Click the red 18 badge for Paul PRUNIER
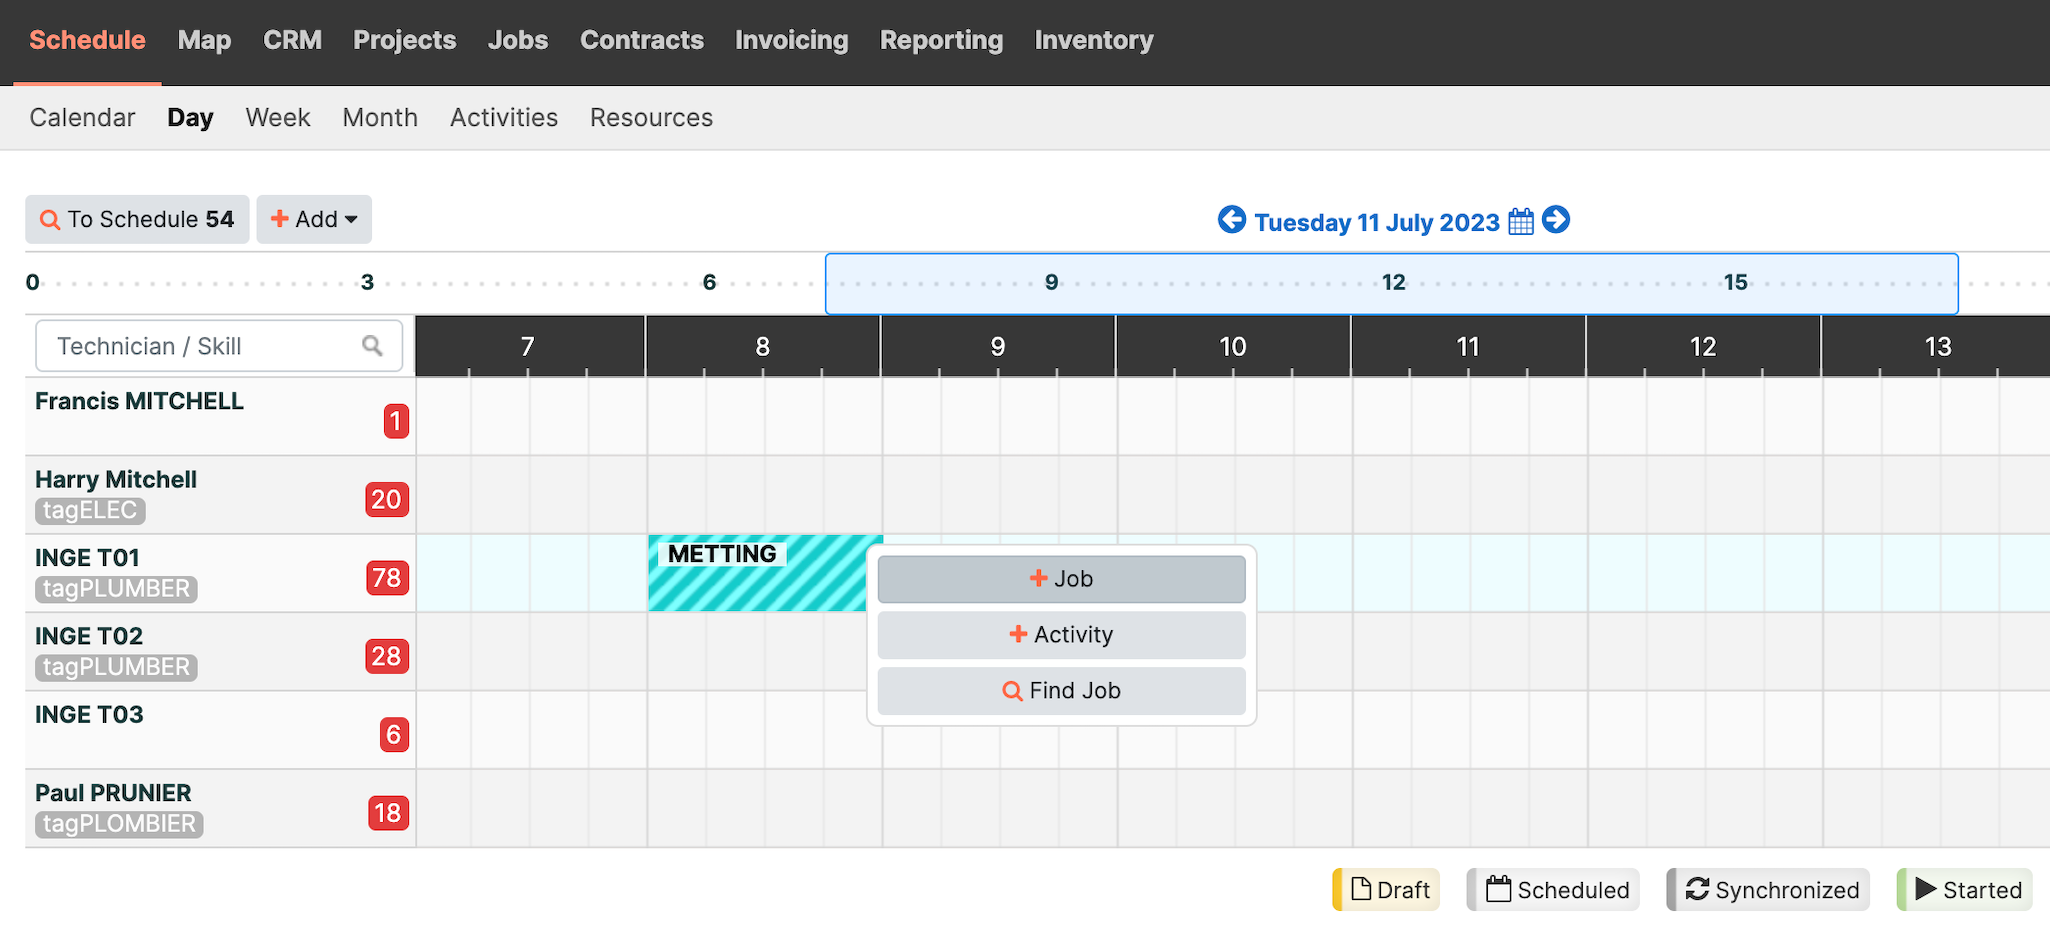This screenshot has width=2050, height=932. click(388, 813)
